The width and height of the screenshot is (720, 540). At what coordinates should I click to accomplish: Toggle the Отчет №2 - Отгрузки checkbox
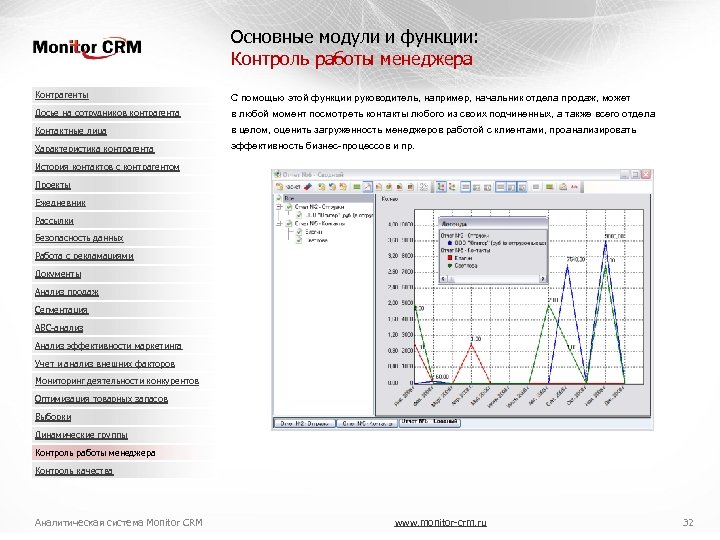pos(289,207)
